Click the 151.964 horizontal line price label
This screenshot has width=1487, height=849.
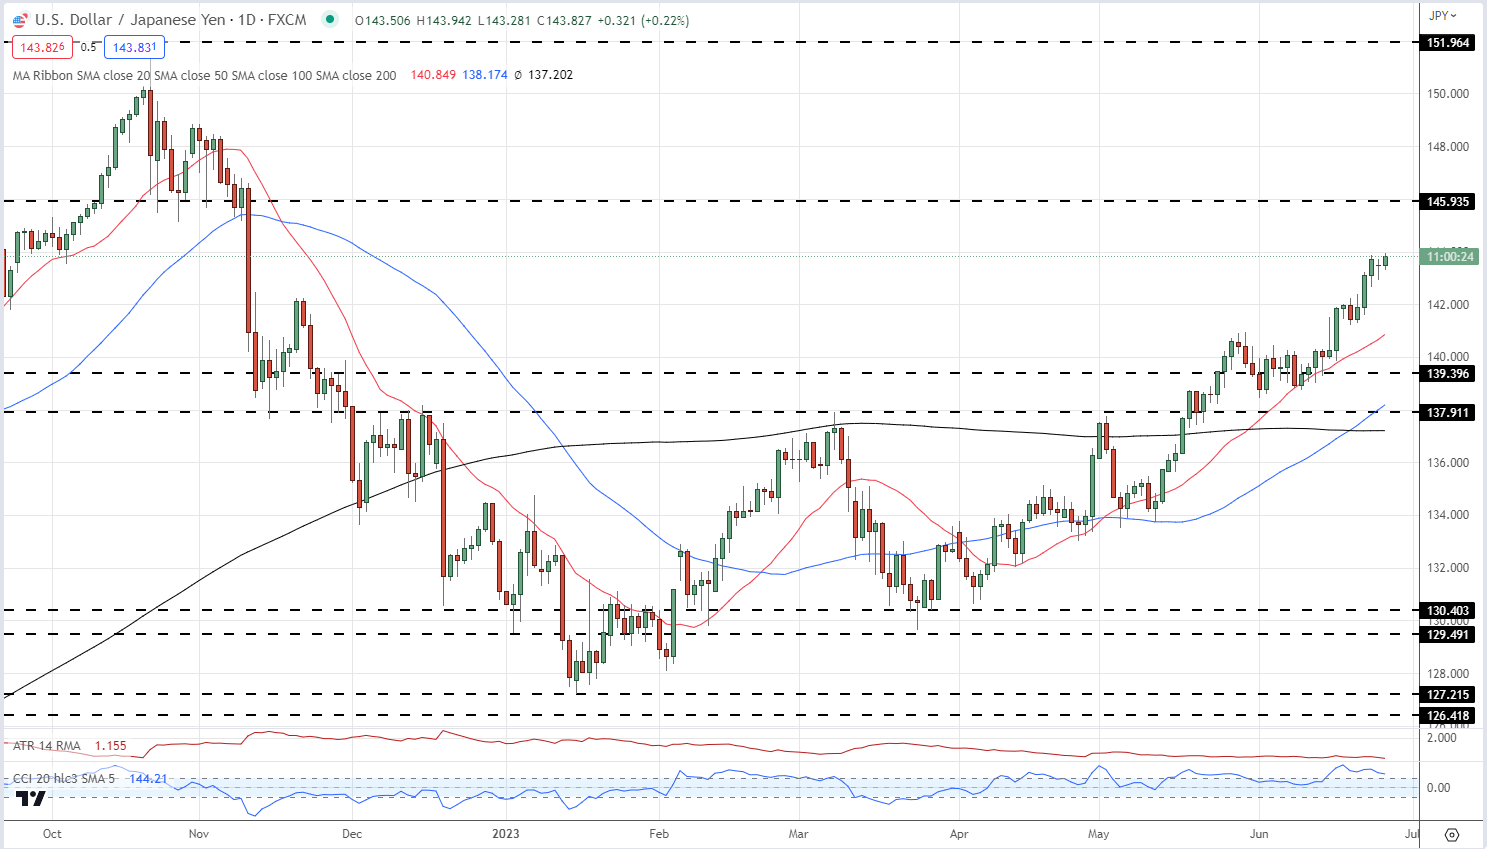click(x=1447, y=43)
